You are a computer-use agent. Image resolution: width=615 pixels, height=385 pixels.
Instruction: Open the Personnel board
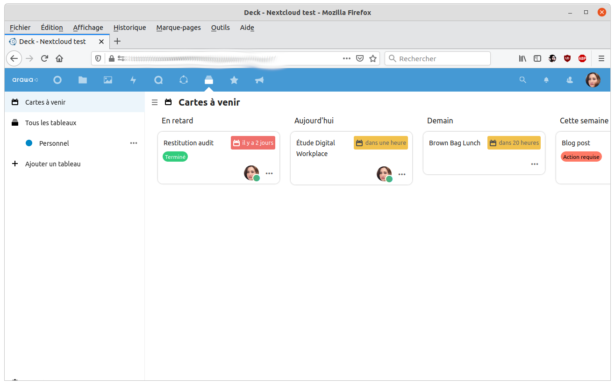tap(54, 143)
